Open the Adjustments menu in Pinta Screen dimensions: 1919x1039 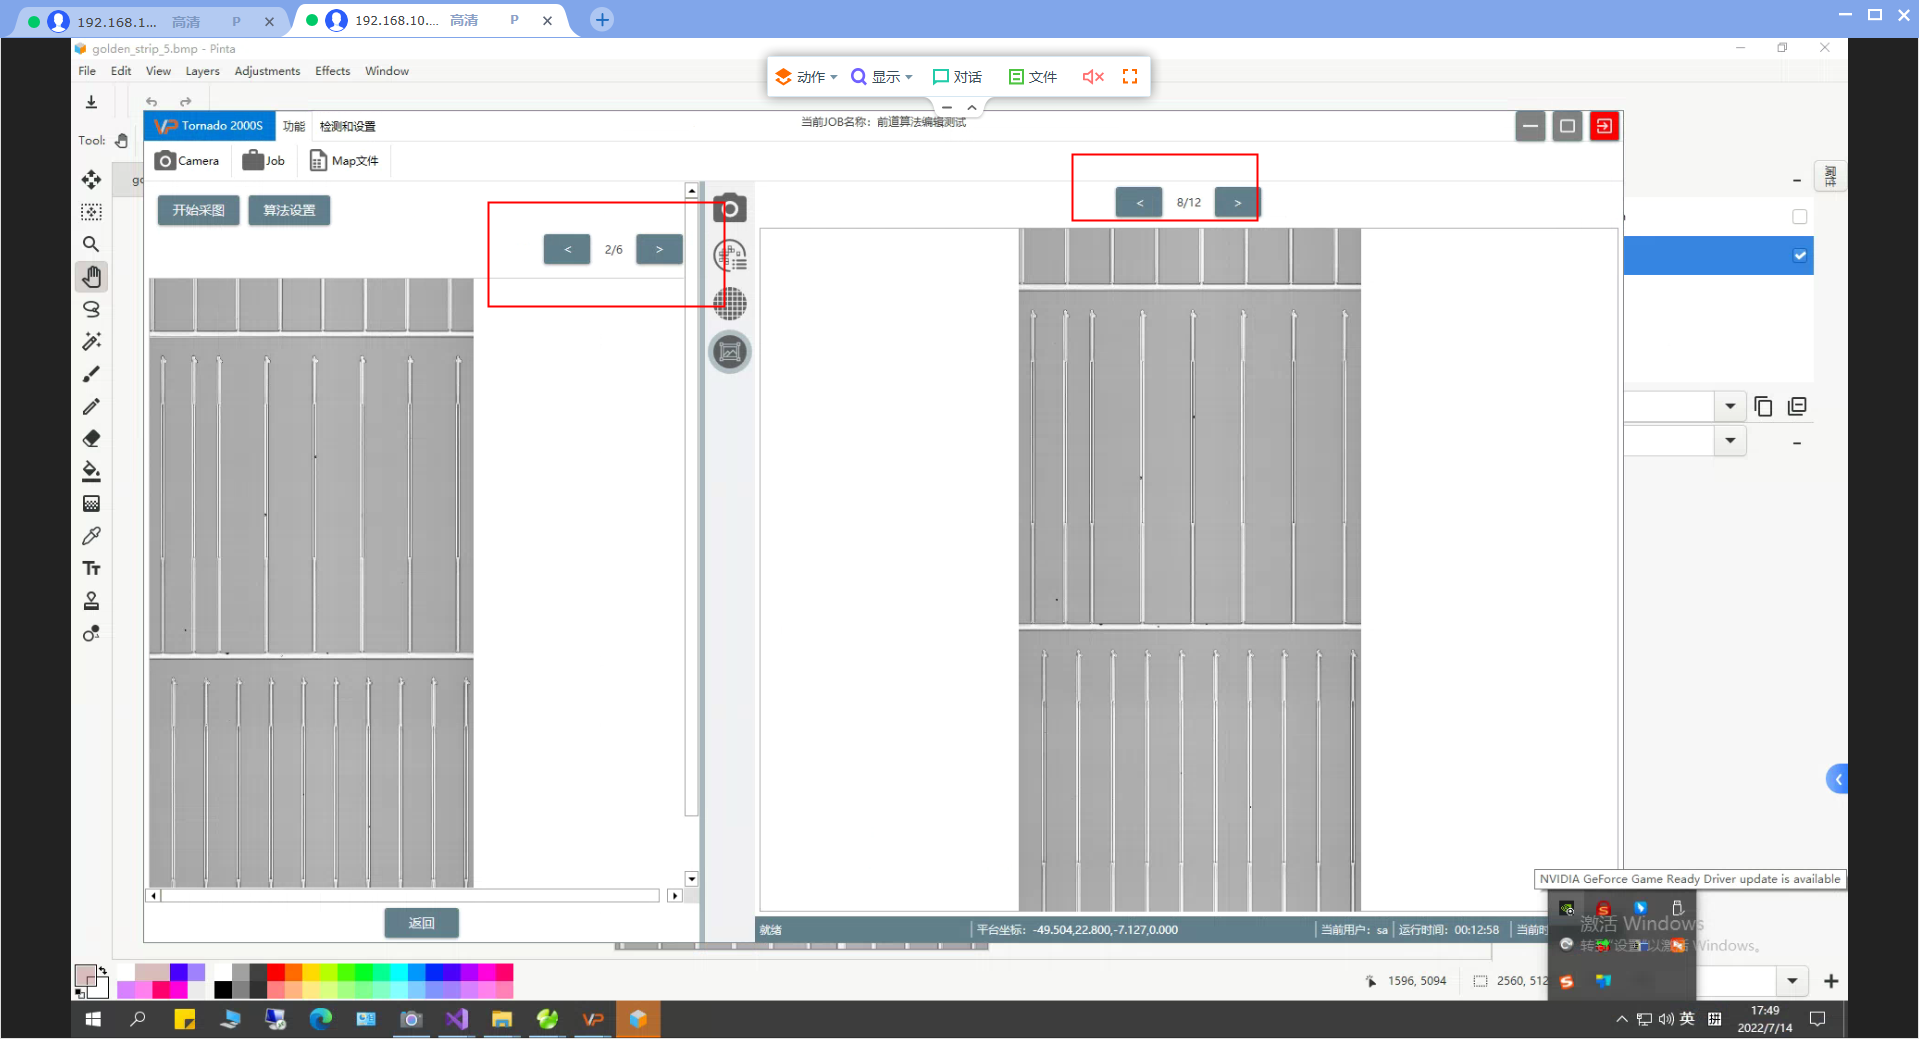click(x=267, y=71)
